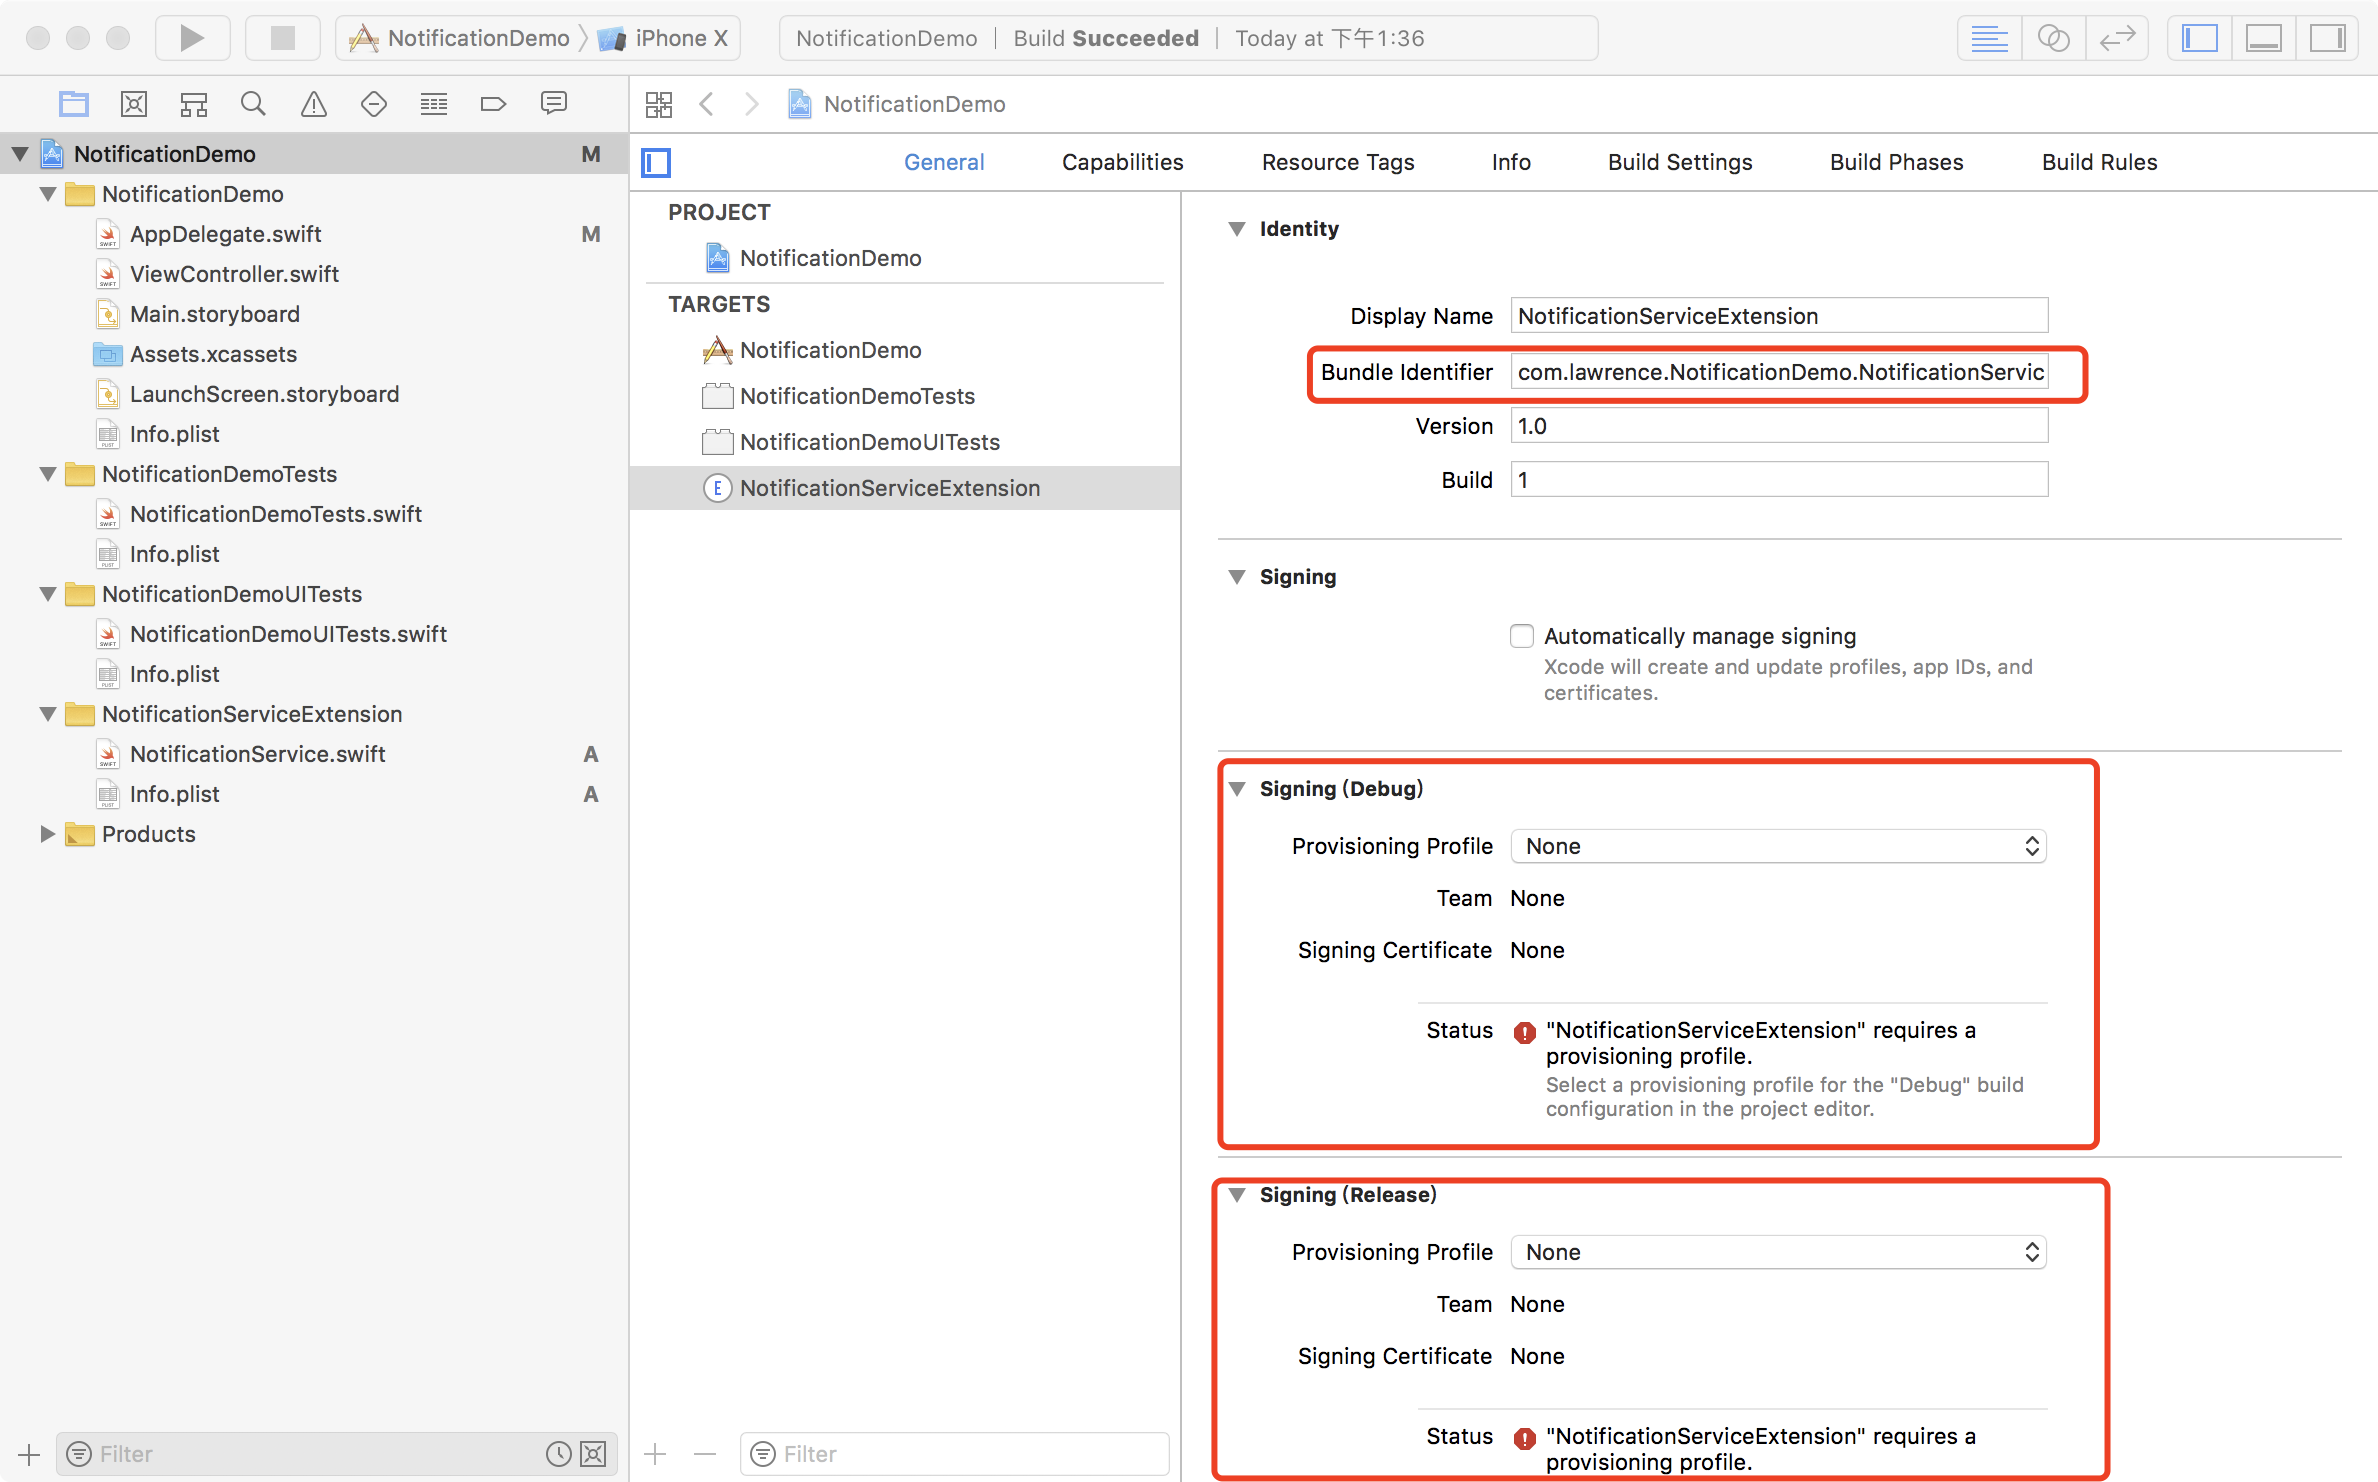Collapse the Signing (Debug) section

point(1237,789)
